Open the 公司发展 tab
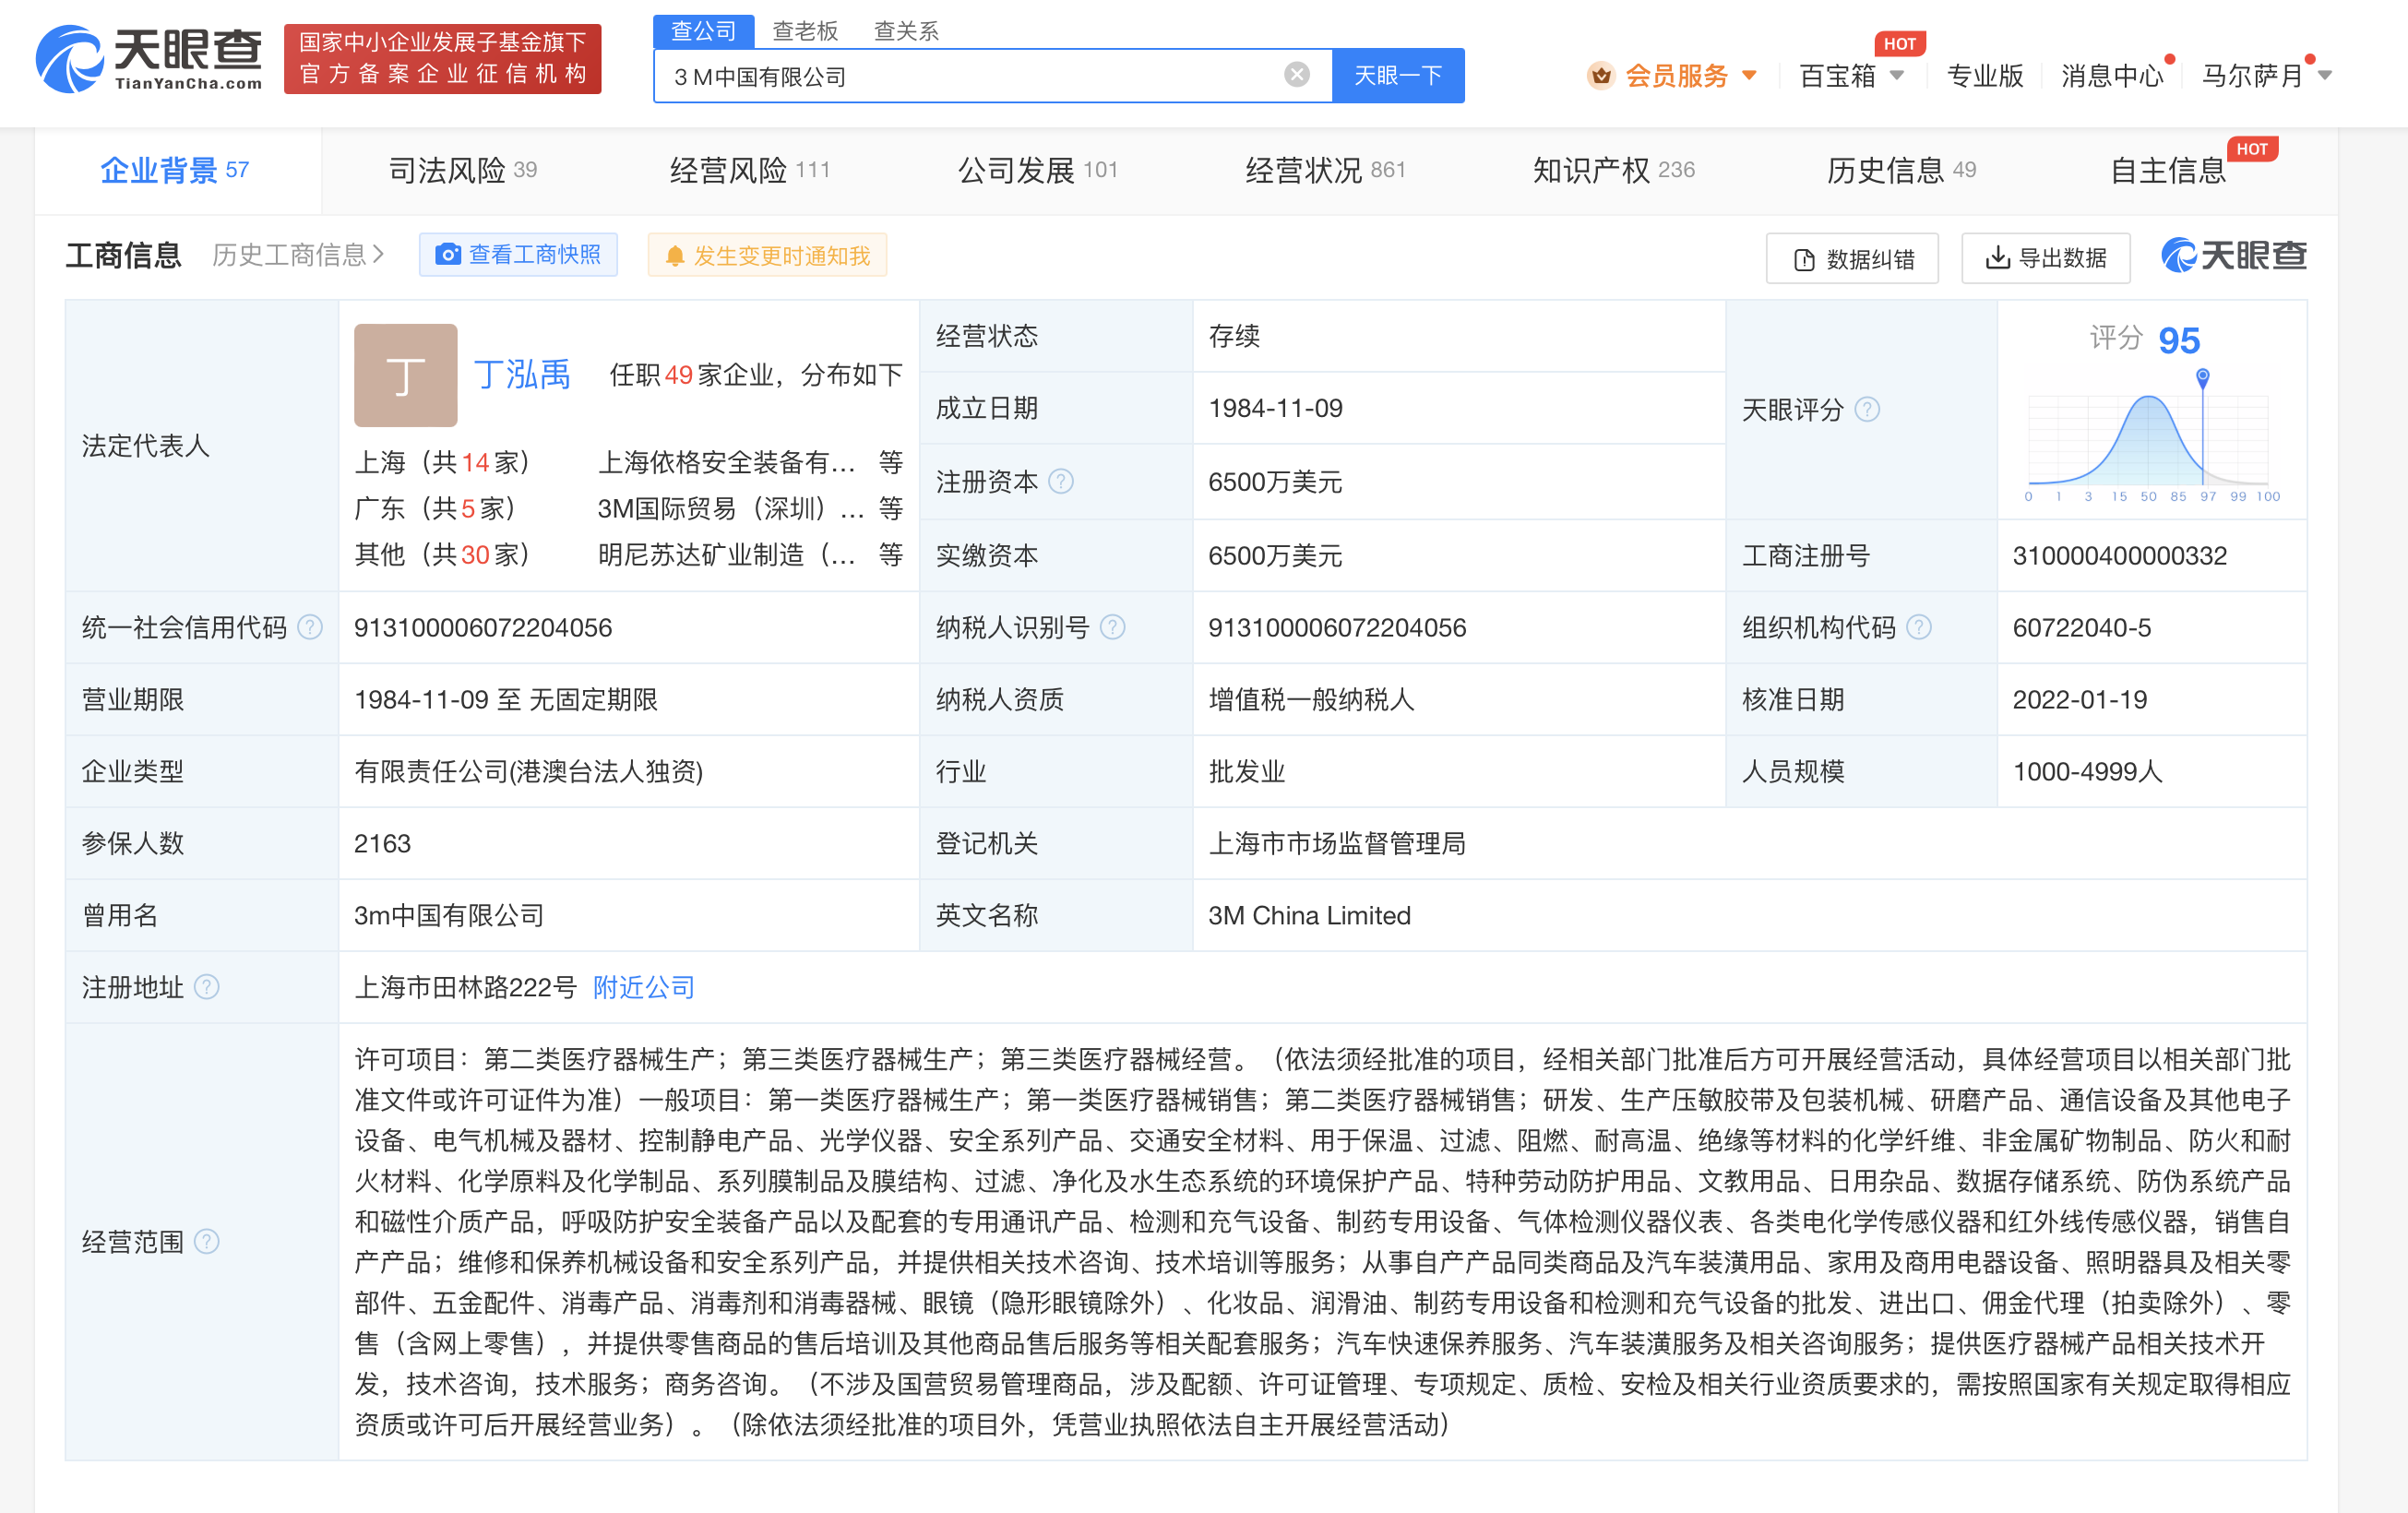The image size is (2408, 1513). (1037, 170)
